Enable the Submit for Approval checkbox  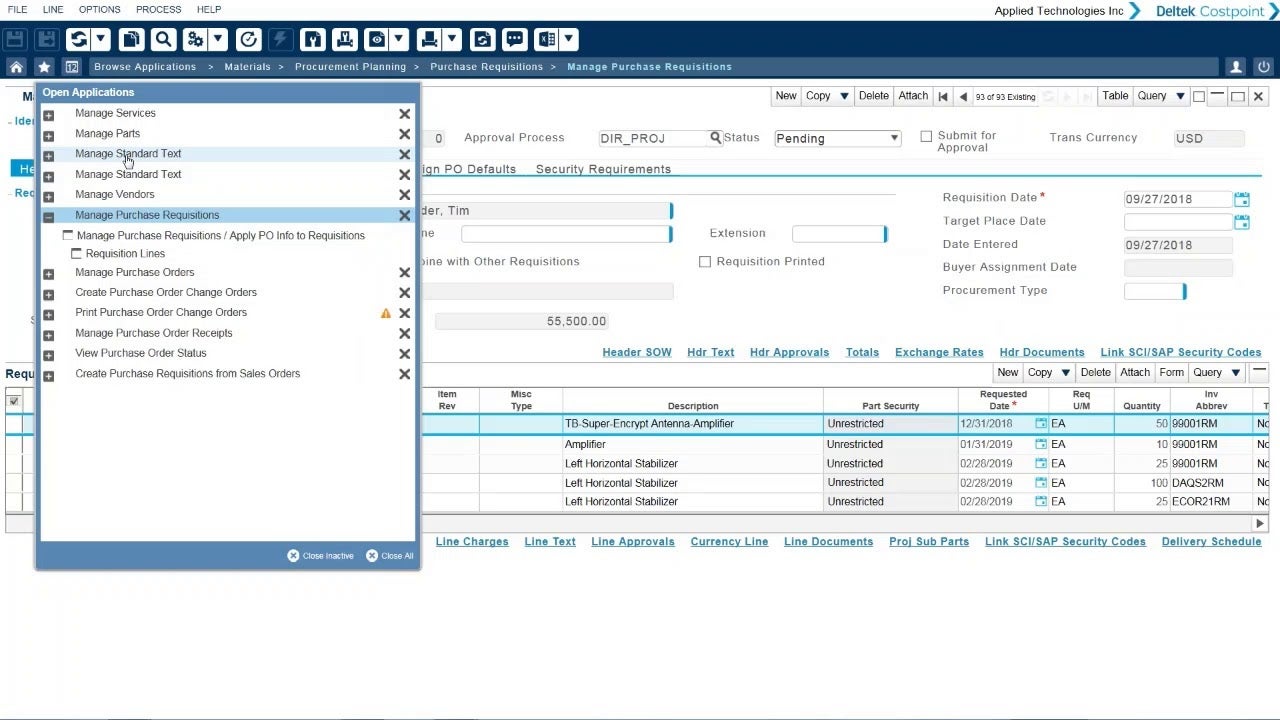pyautogui.click(x=926, y=136)
